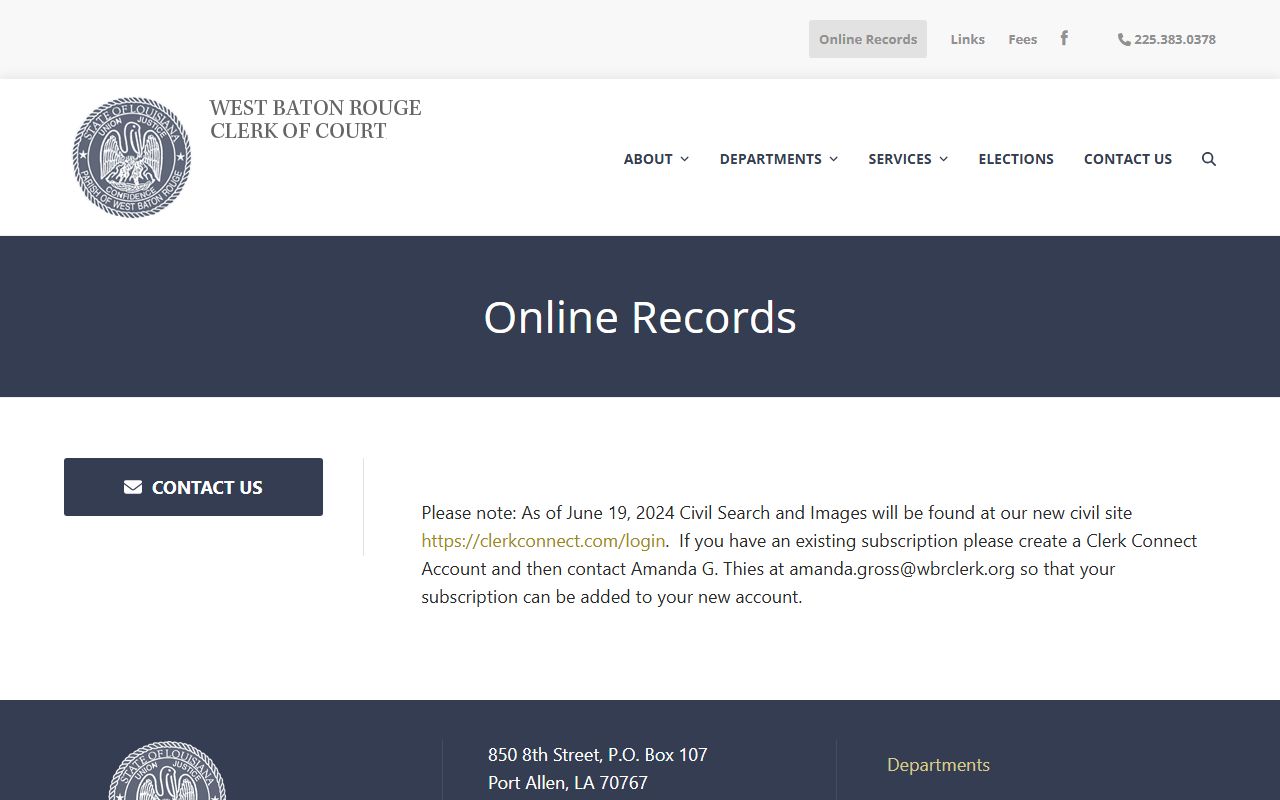Click the Port Allen, LA 70767 text
The height and width of the screenshot is (800, 1280).
(x=568, y=783)
